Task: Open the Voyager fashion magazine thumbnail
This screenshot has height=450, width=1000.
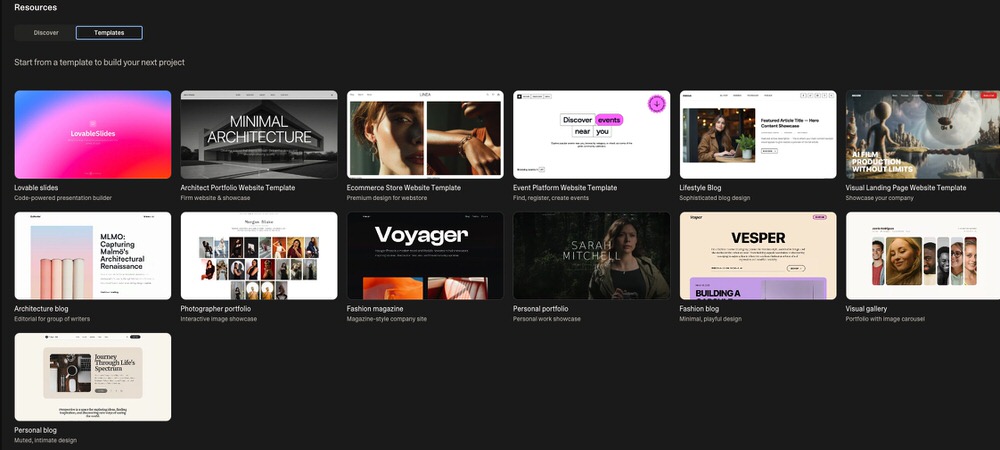Action: 425,256
